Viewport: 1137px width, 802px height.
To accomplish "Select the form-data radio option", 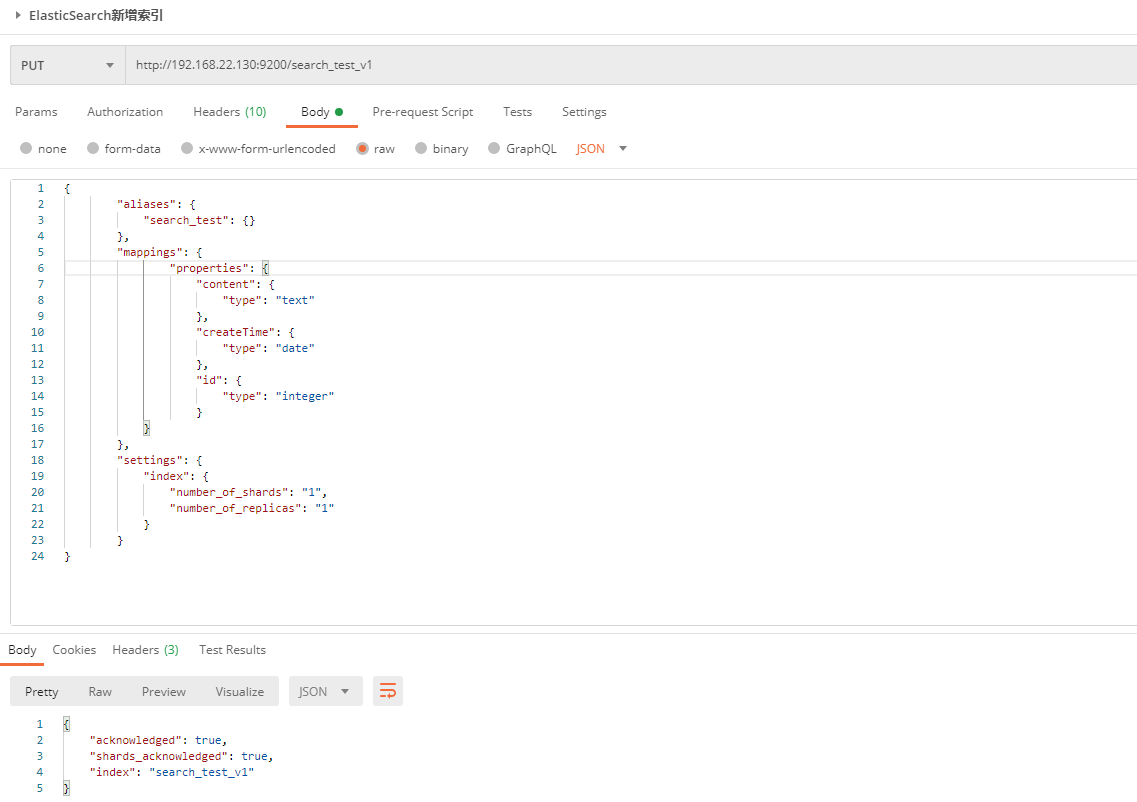I will (x=93, y=148).
